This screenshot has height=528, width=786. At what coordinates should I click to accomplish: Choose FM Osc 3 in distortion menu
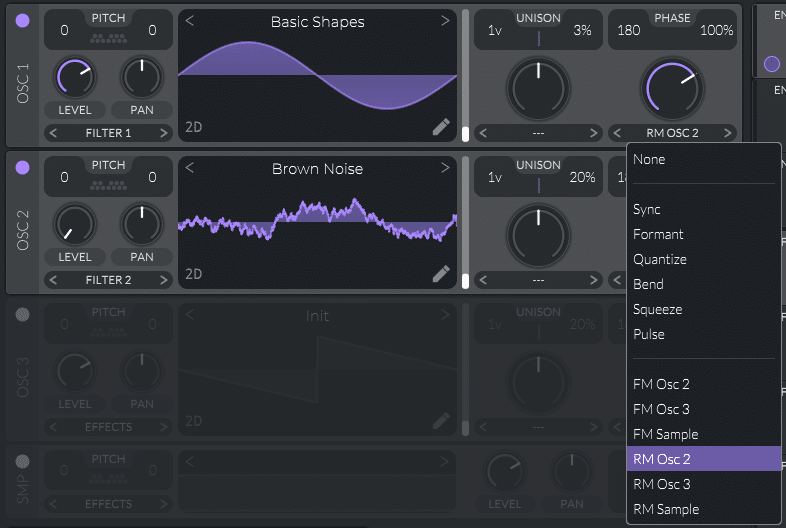(703, 409)
